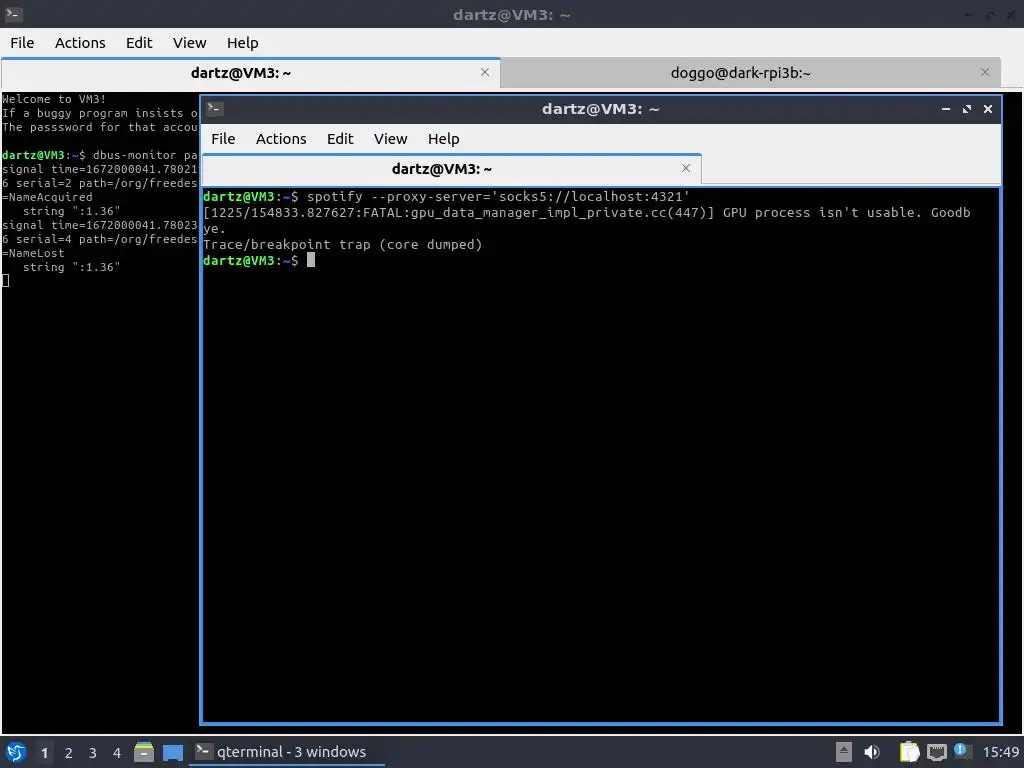Screen dimensions: 1024x768
Task: Minimize the front dartz@VM3 terminal window
Action: pos(946,109)
